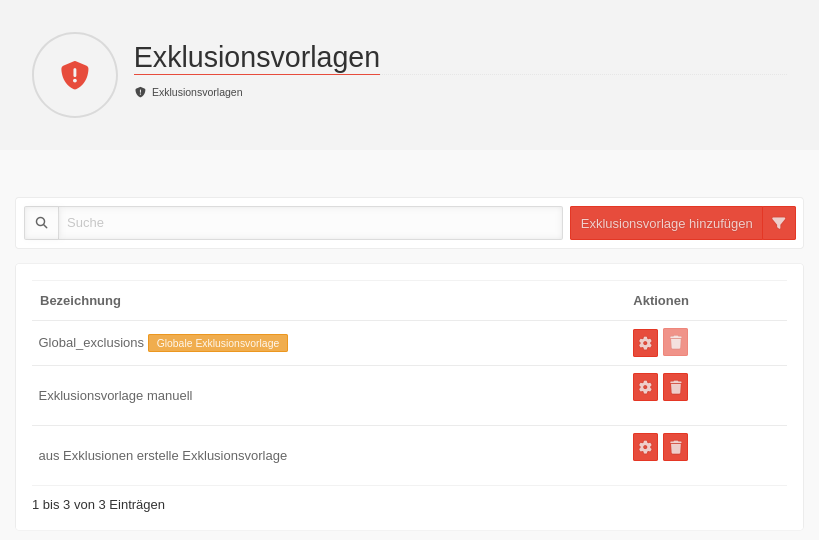This screenshot has width=819, height=540.
Task: Delete Exklusionsvorlage manuell with trash icon
Action: click(x=675, y=387)
